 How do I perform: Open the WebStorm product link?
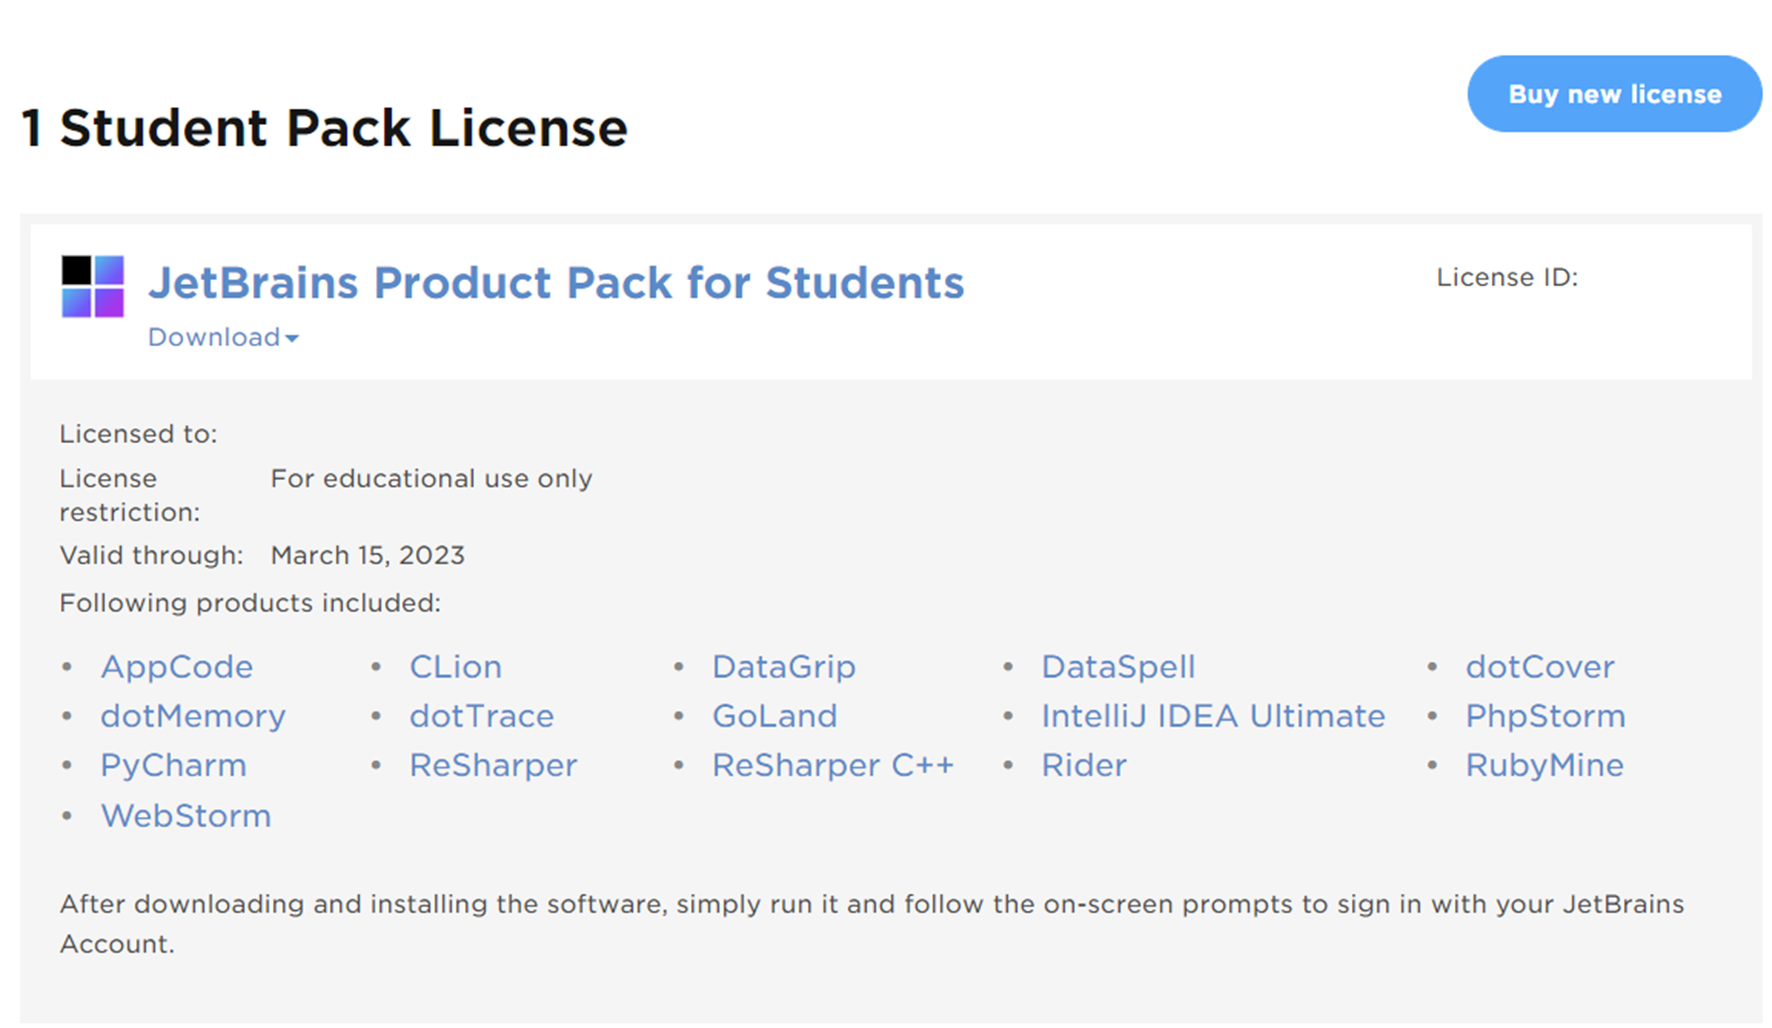click(x=186, y=816)
